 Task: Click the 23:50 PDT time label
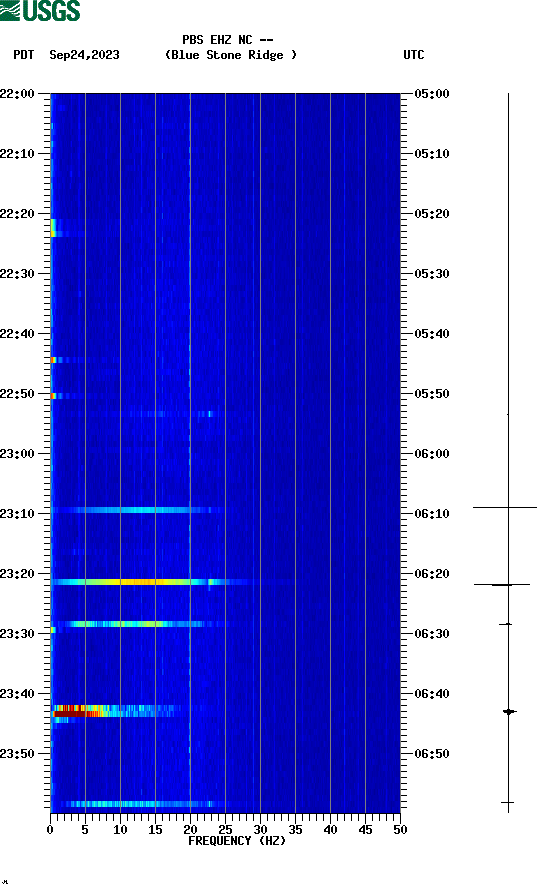17,753
